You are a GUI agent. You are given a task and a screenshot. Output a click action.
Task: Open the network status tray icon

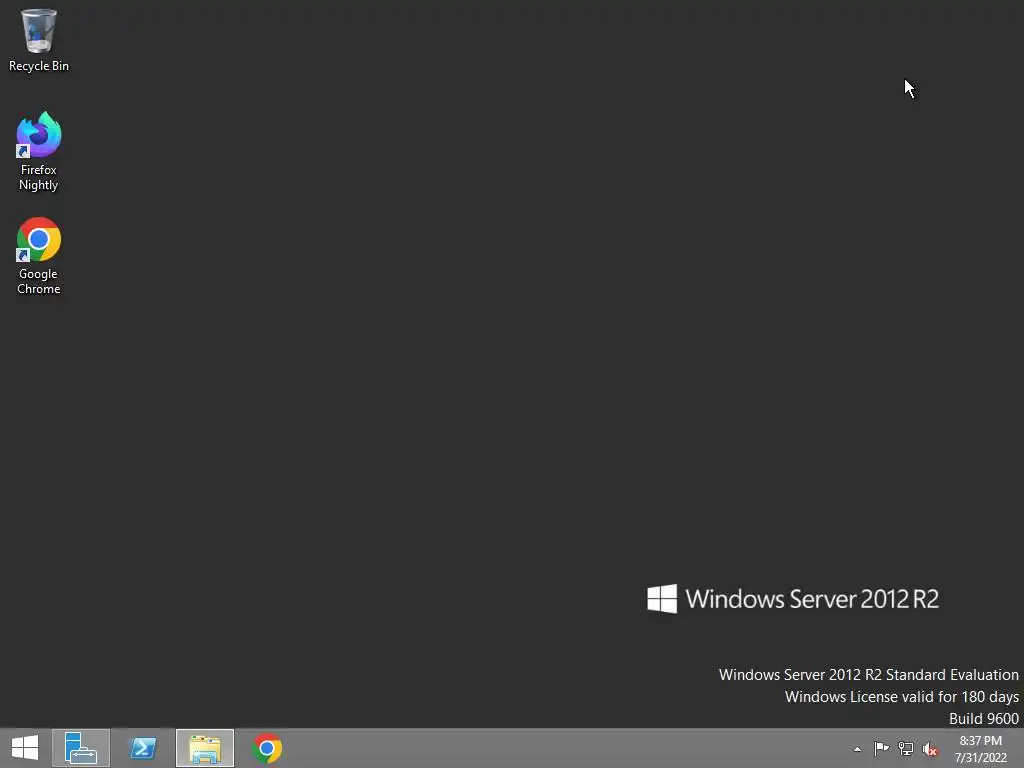906,748
